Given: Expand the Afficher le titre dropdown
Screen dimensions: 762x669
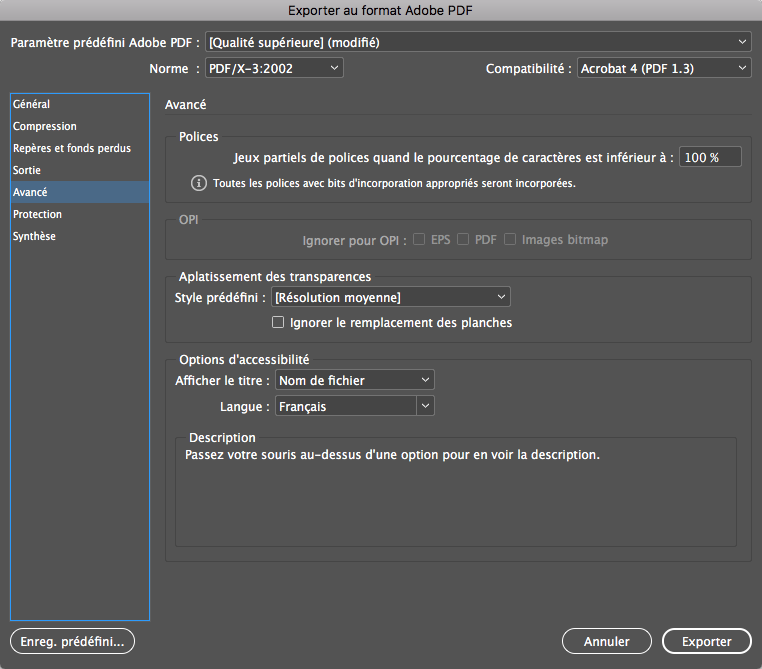Looking at the screenshot, I should 354,380.
